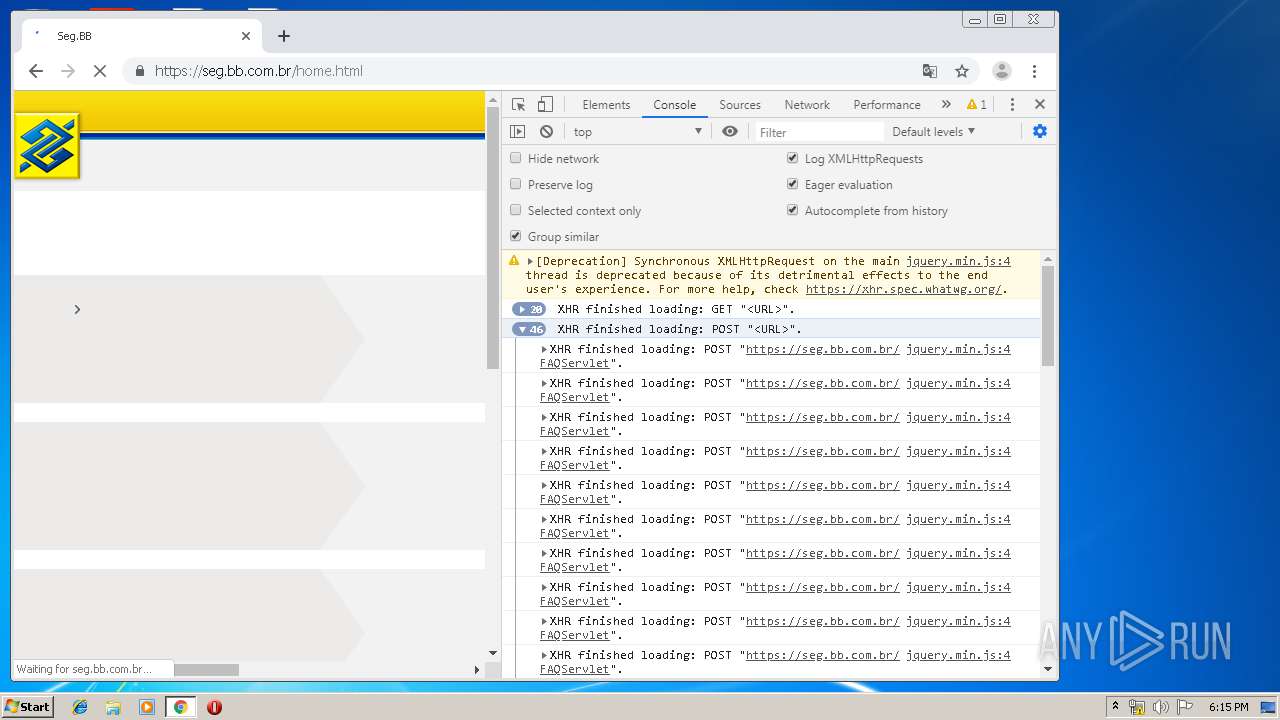This screenshot has height=720, width=1280.
Task: Click webpage horizontal scrollbar thumb
Action: tap(206, 669)
